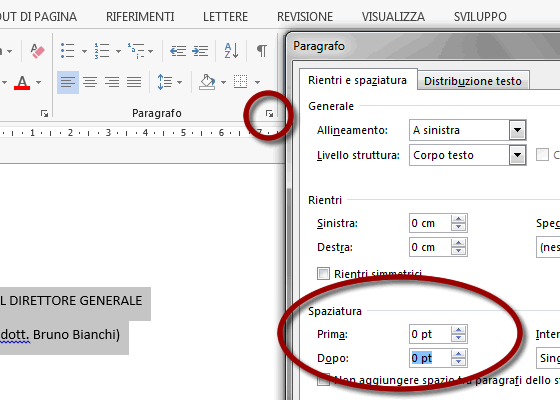Click the DIRETTORE GENERALE text line
The height and width of the screenshot is (400, 560).
[71, 301]
